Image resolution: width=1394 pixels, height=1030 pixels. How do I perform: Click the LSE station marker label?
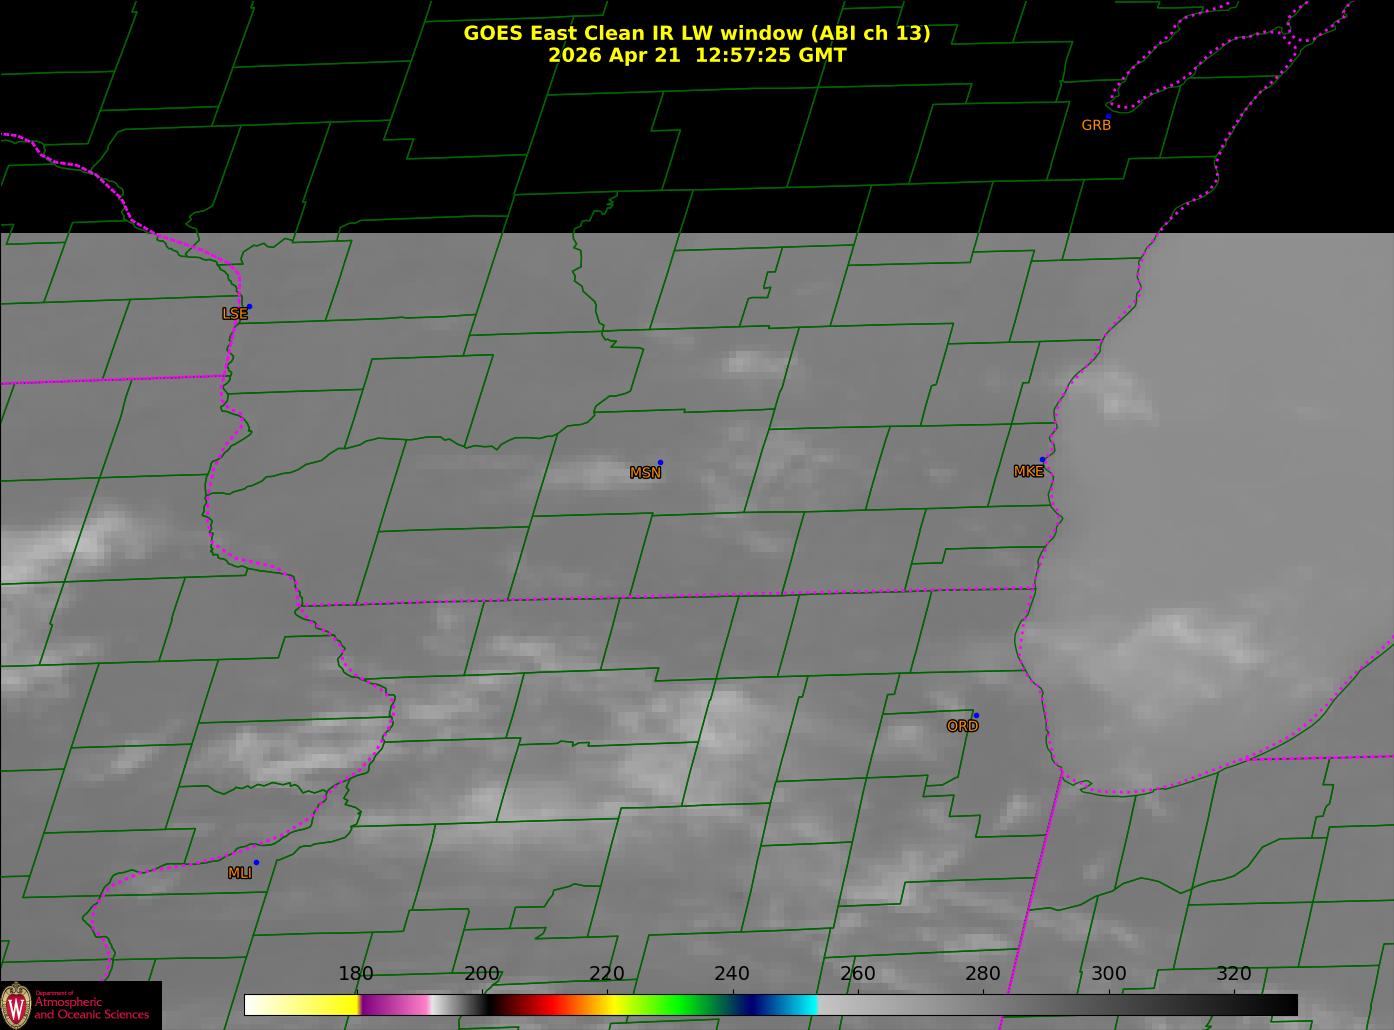234,313
